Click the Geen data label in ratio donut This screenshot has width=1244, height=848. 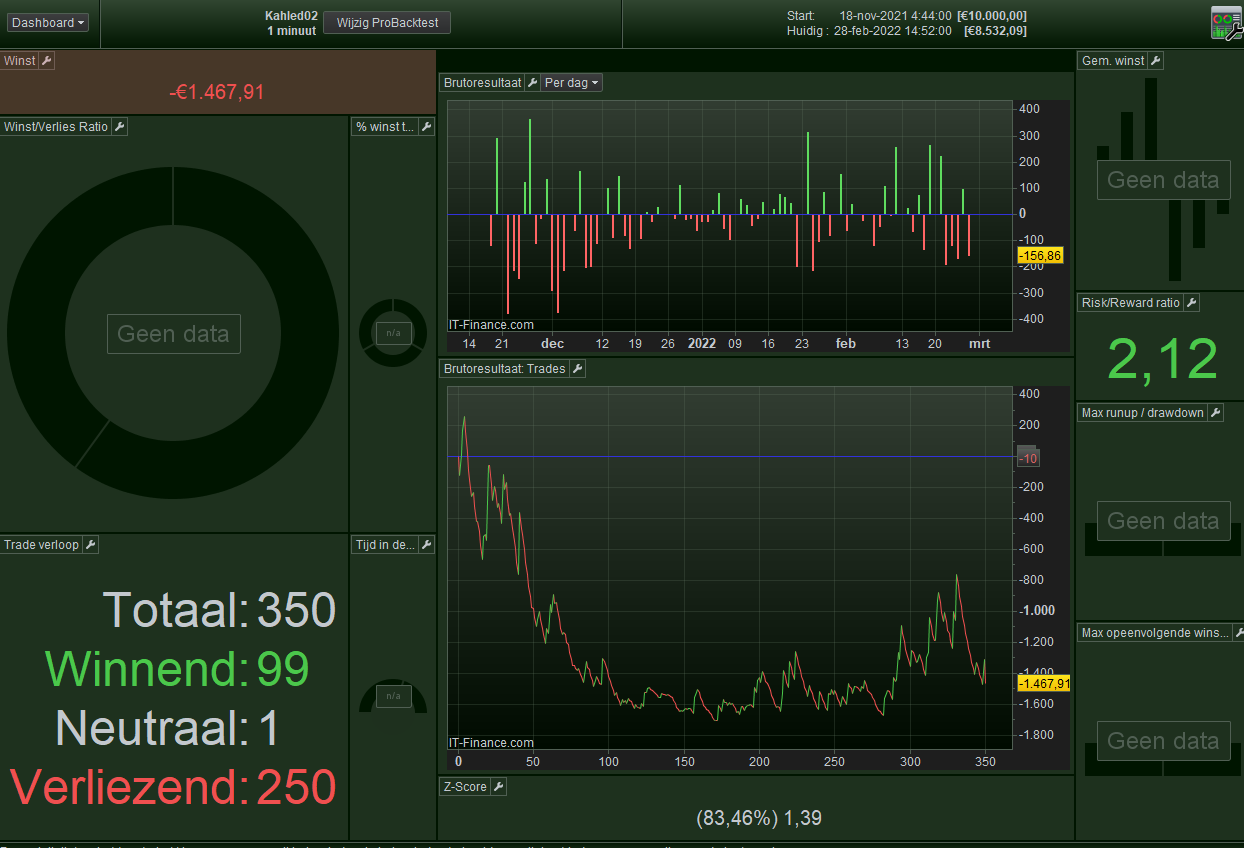(174, 334)
